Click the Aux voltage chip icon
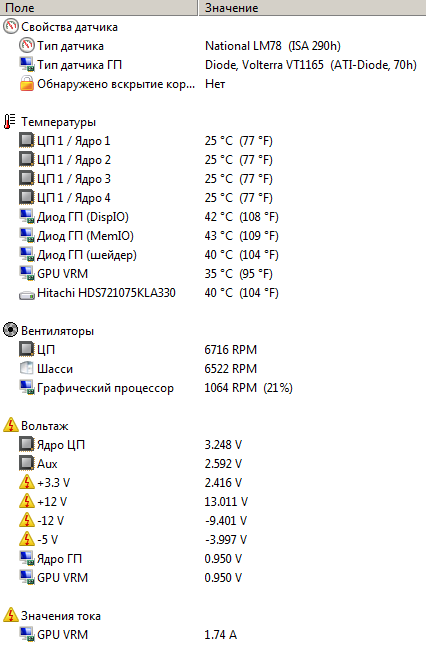Screen dimensions: 426x653 point(27,464)
